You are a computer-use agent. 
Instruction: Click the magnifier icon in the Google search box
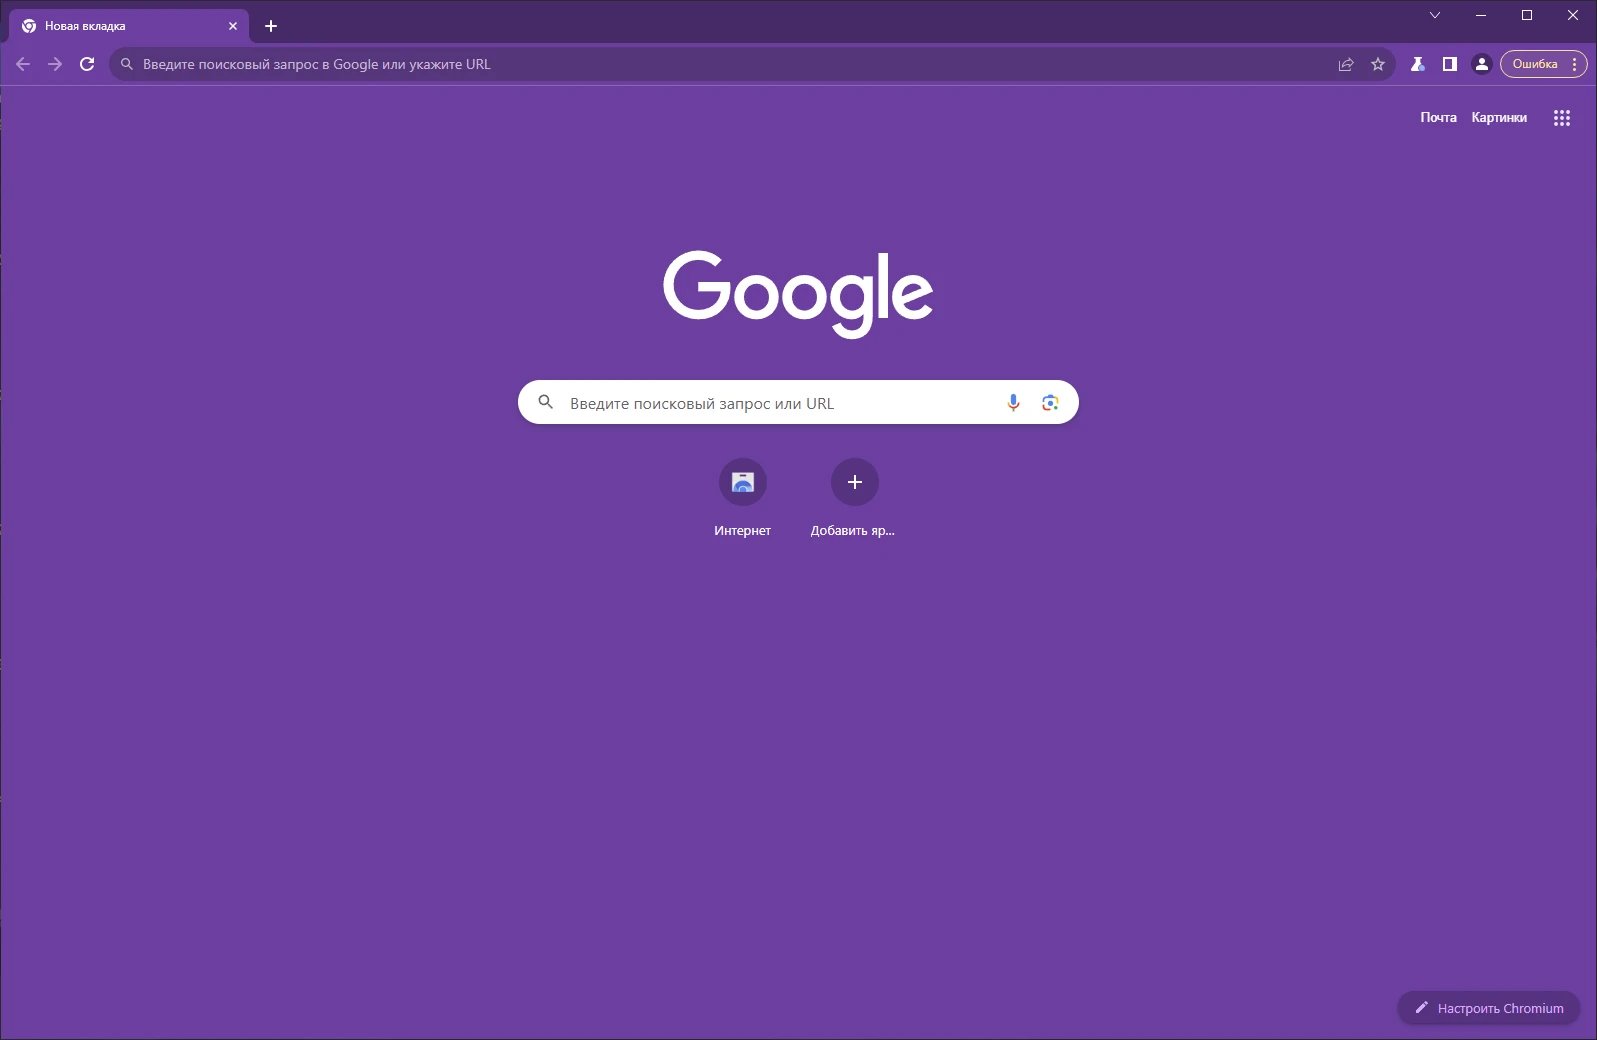pyautogui.click(x=545, y=402)
